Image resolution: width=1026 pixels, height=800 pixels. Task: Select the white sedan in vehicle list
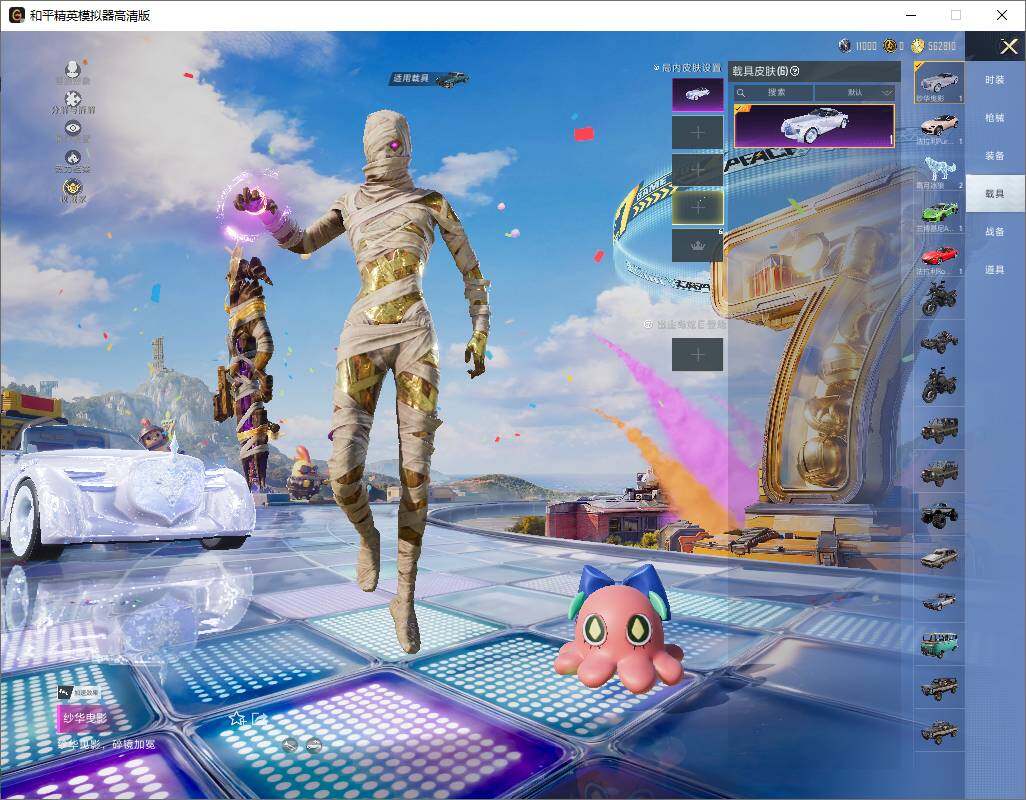(939, 558)
